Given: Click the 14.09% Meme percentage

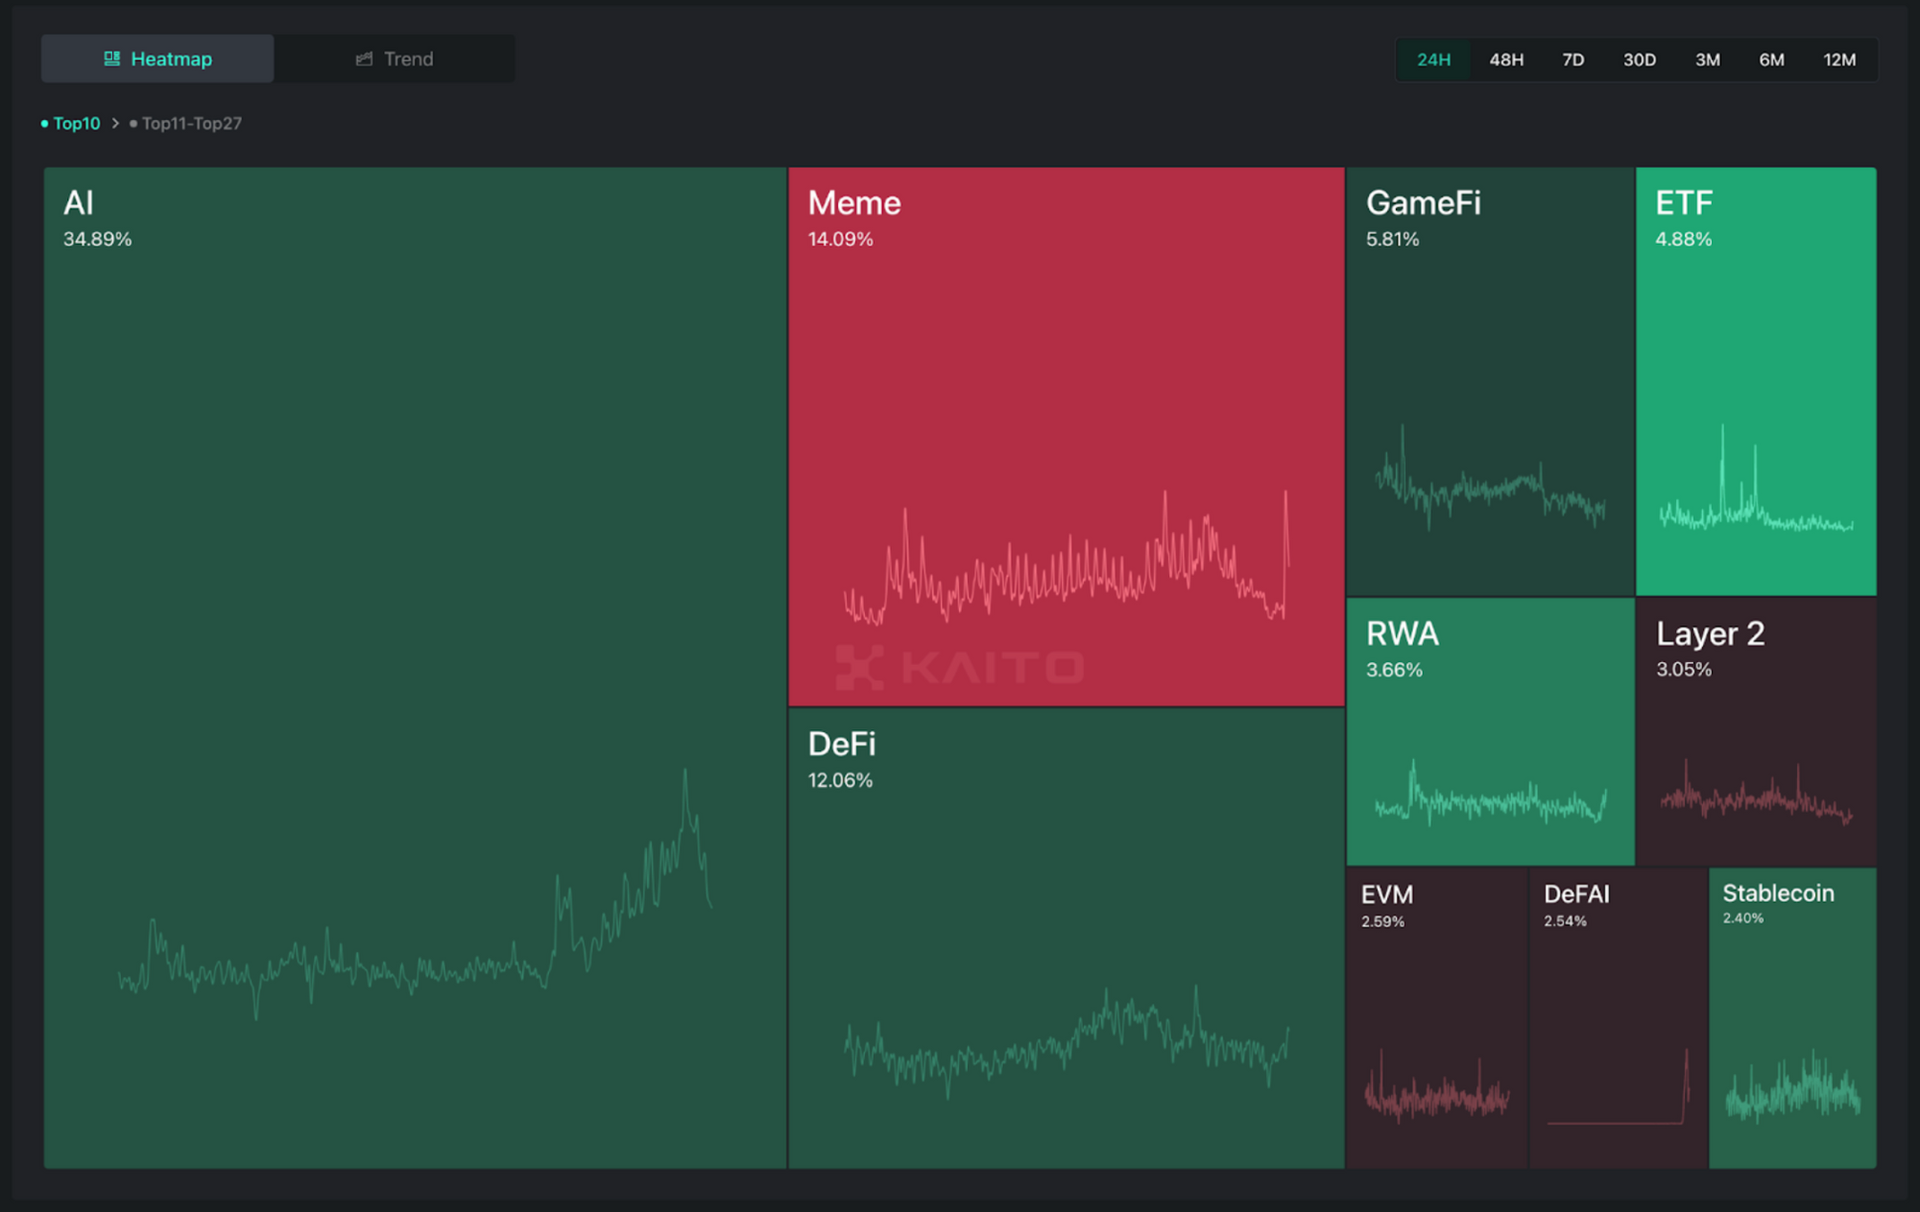Looking at the screenshot, I should (840, 239).
